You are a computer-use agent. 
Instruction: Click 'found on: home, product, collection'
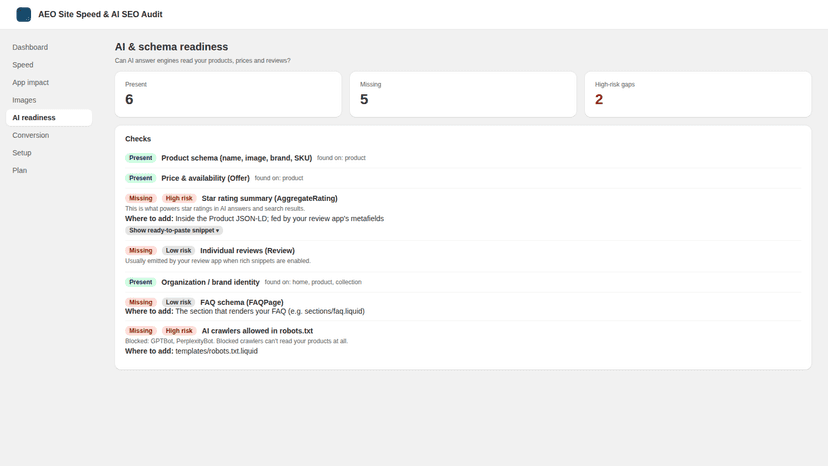pyautogui.click(x=313, y=282)
